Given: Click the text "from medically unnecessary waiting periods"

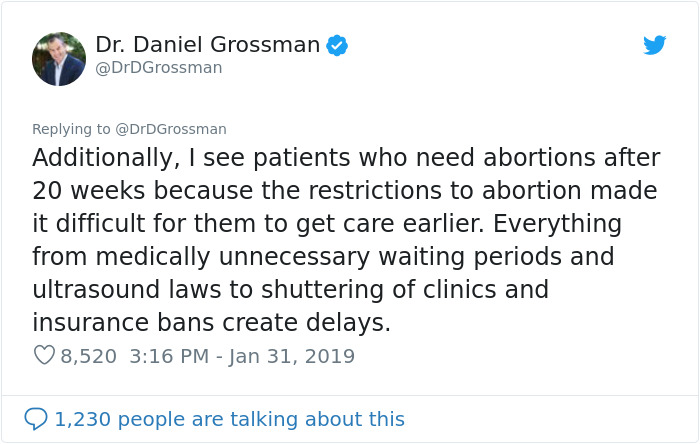Looking at the screenshot, I should tap(322, 256).
